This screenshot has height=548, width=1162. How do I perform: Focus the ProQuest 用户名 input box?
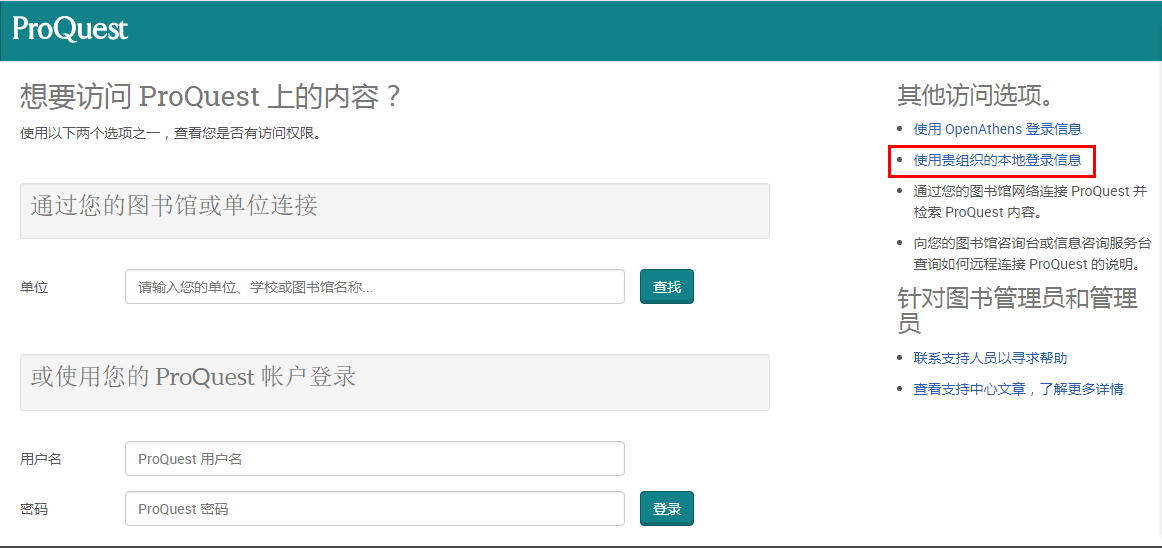(x=374, y=459)
